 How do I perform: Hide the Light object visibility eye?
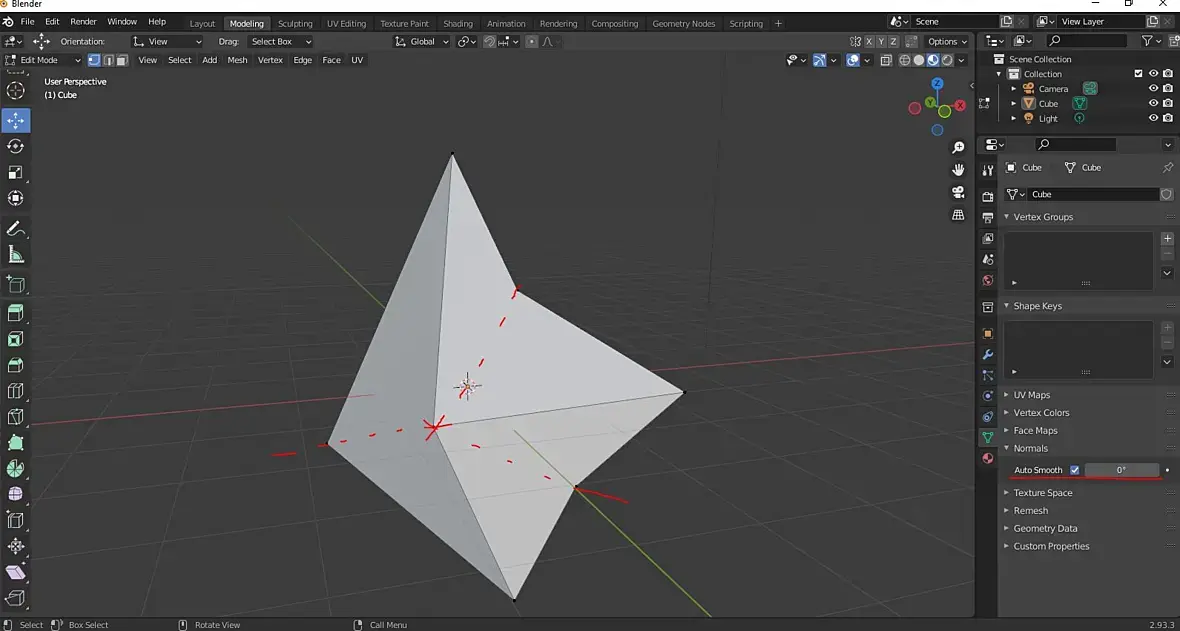coord(1153,118)
